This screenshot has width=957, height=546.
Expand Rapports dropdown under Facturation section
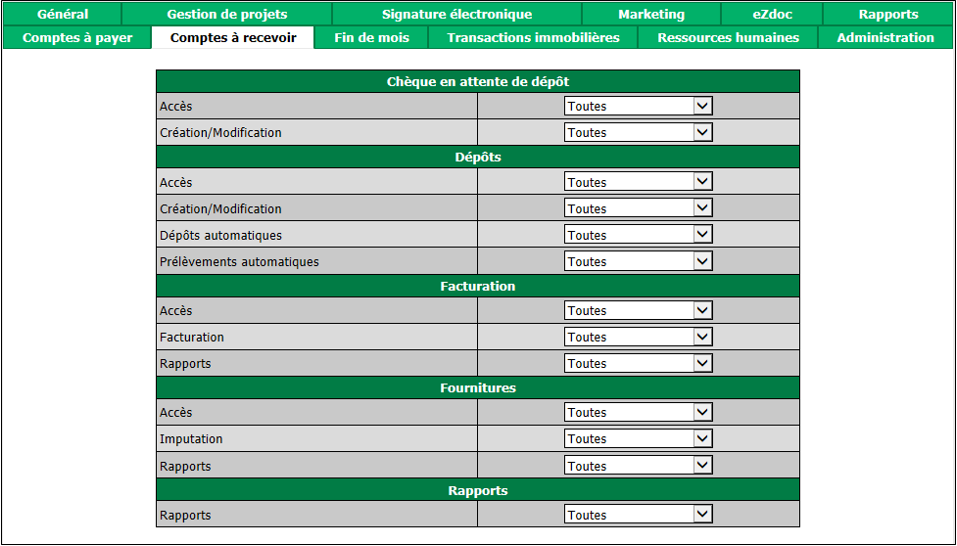[x=638, y=363]
